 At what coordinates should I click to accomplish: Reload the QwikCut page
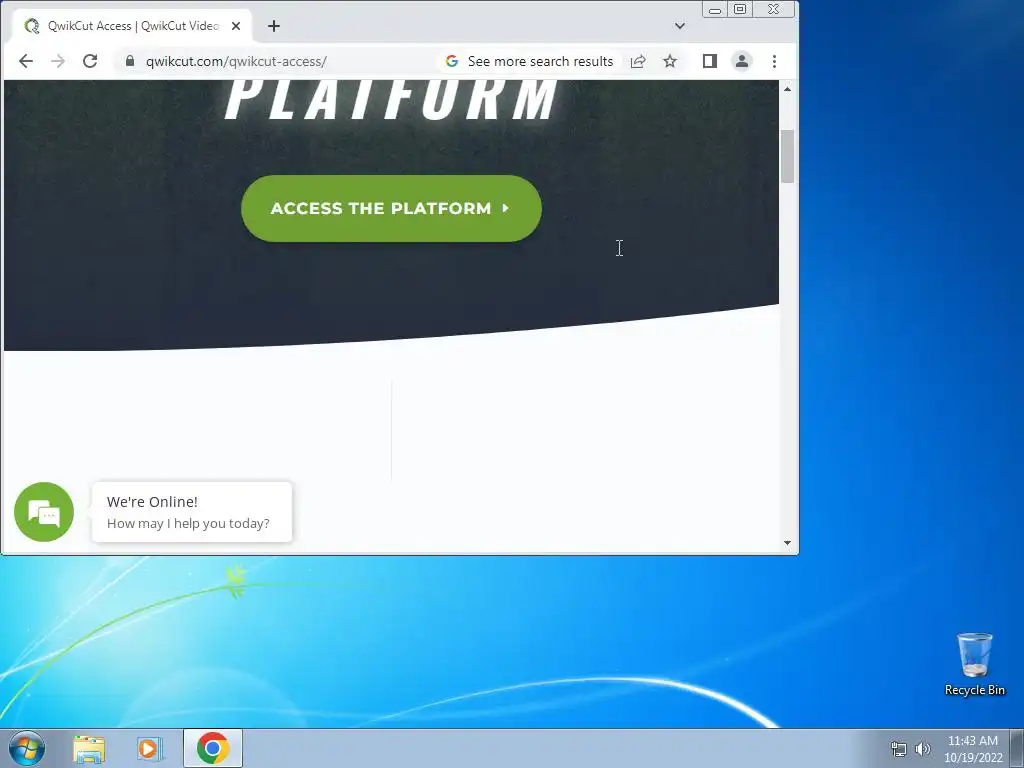pos(90,61)
